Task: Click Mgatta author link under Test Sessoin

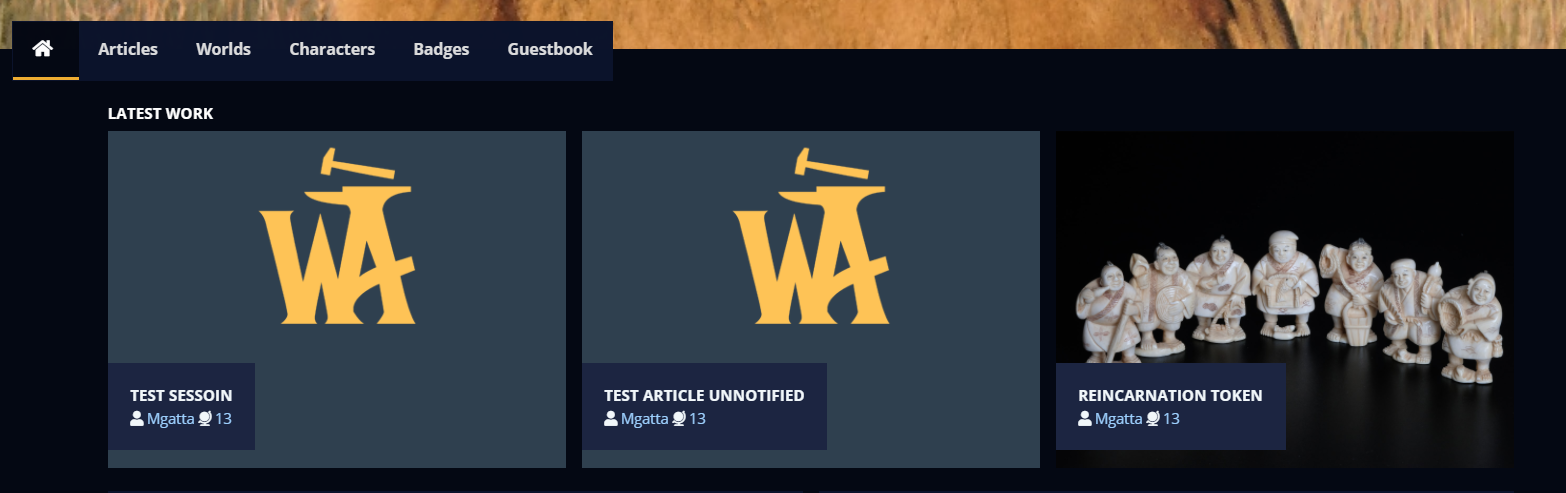Action: pyautogui.click(x=170, y=419)
